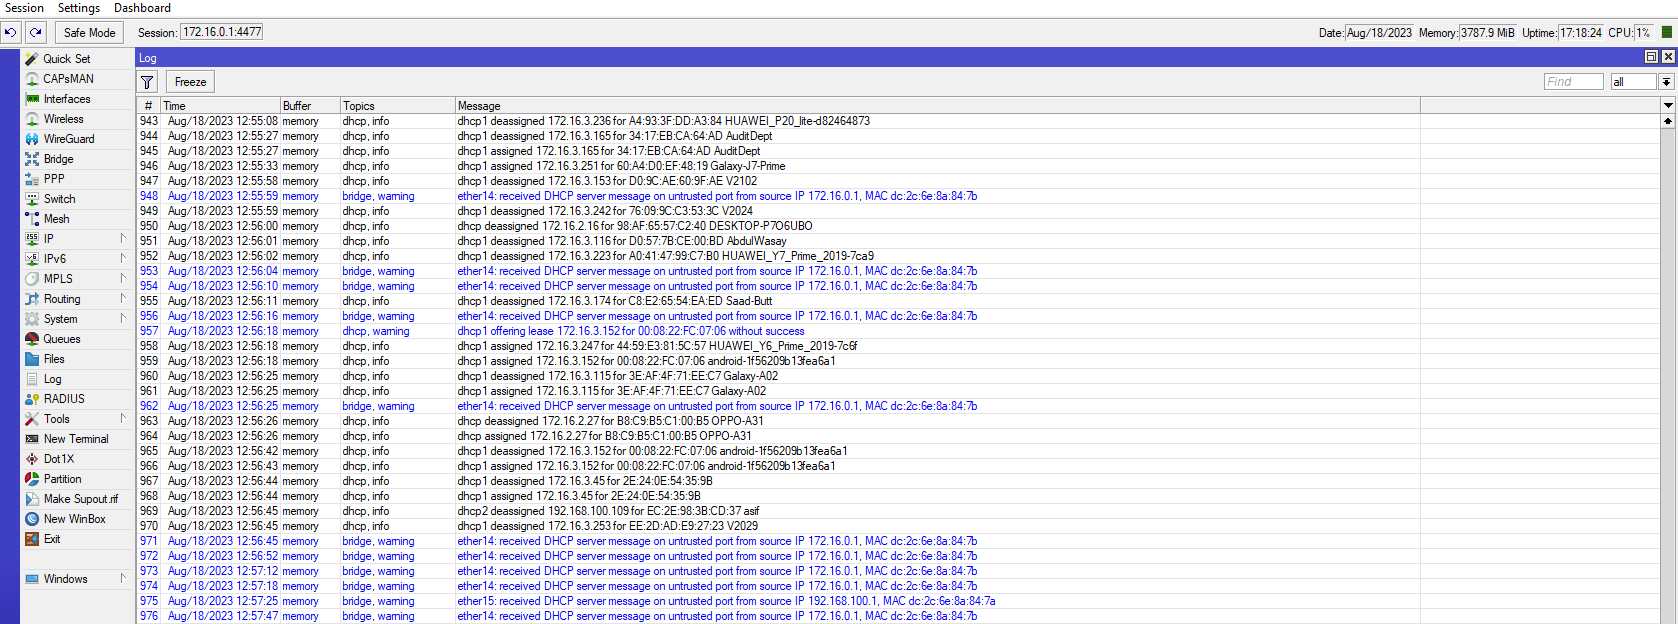This screenshot has height=624, width=1678.
Task: Expand the Windows submenu
Action: pyautogui.click(x=123, y=579)
